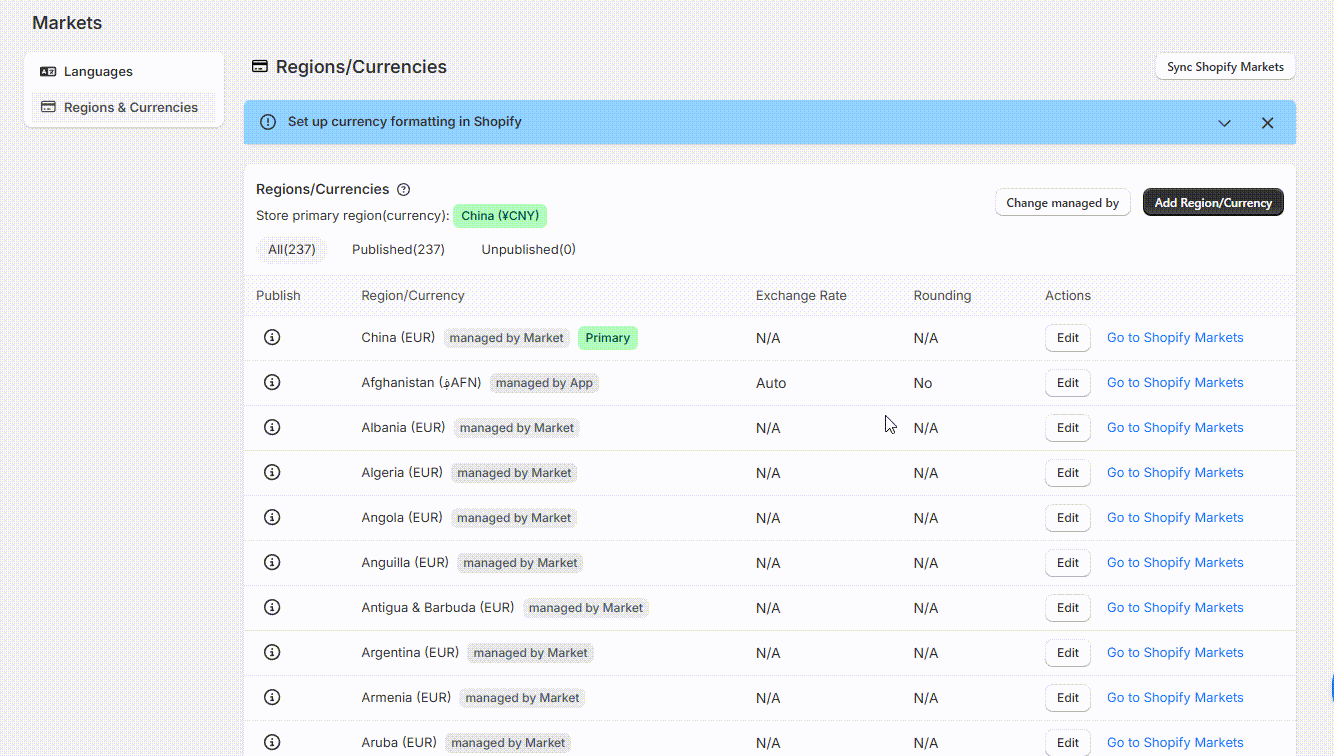Viewport: 1334px width, 756px height.
Task: Click the Add Region/Currency button
Action: tap(1213, 203)
